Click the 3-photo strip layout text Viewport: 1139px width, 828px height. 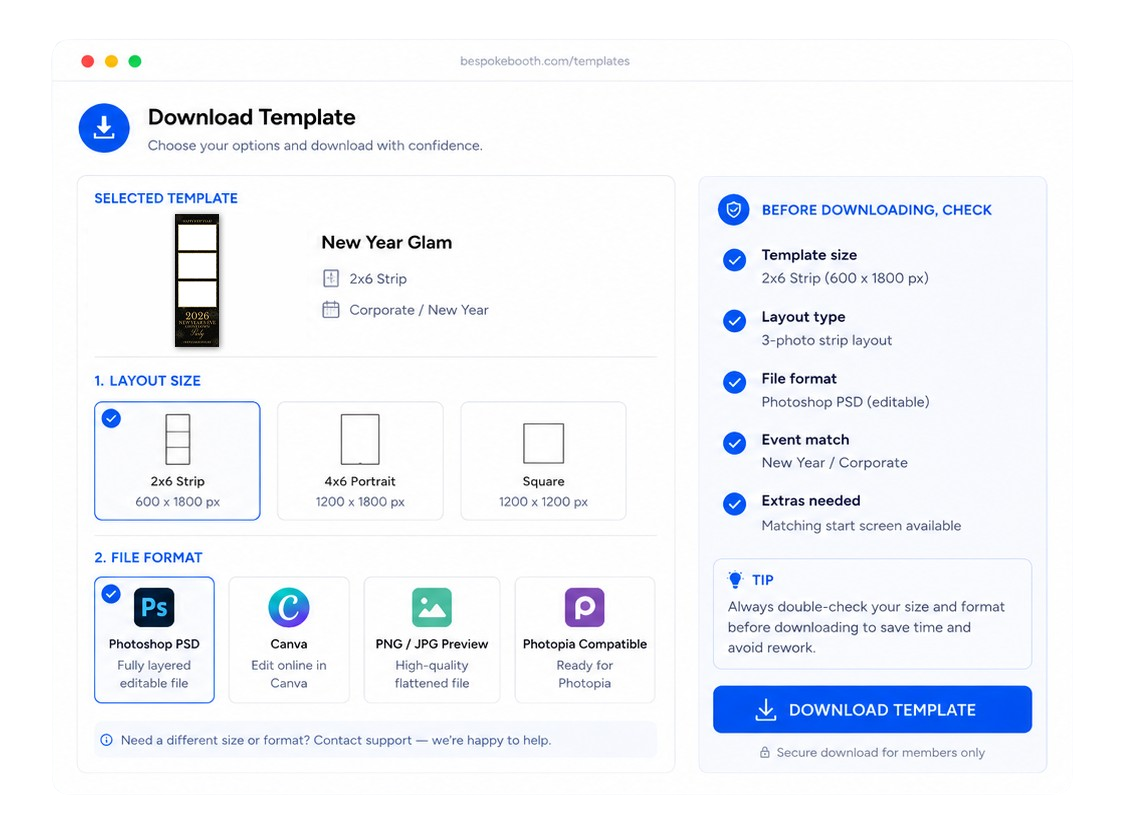click(x=827, y=340)
